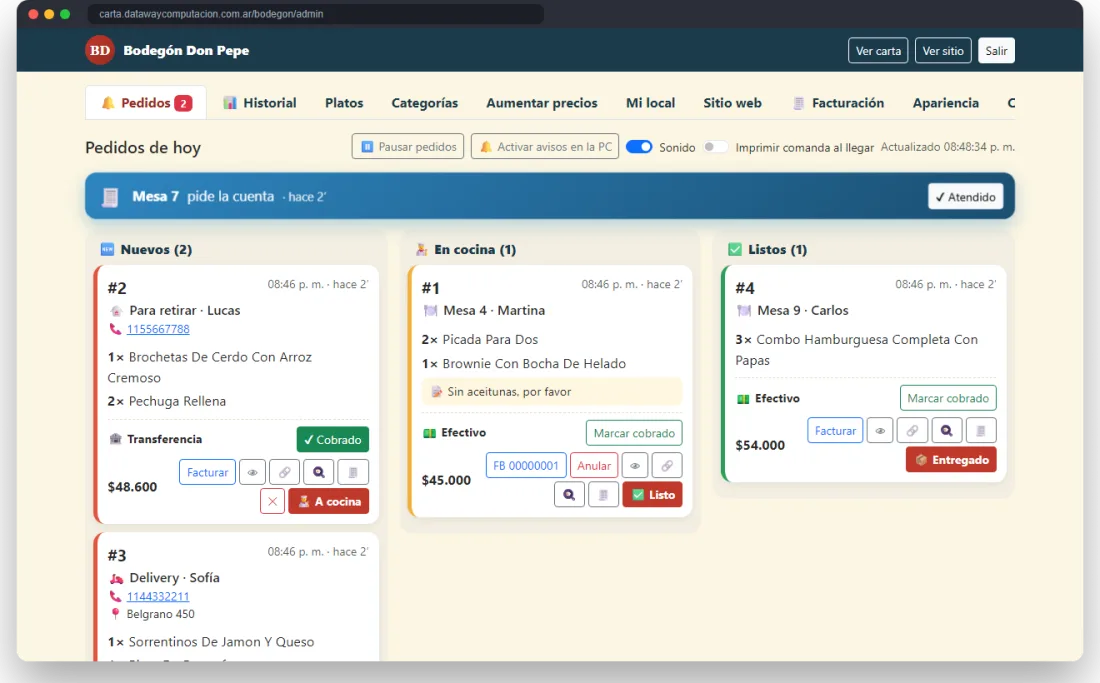Click the receipt icon on order #4
The image size is (1100, 683).
tap(981, 431)
